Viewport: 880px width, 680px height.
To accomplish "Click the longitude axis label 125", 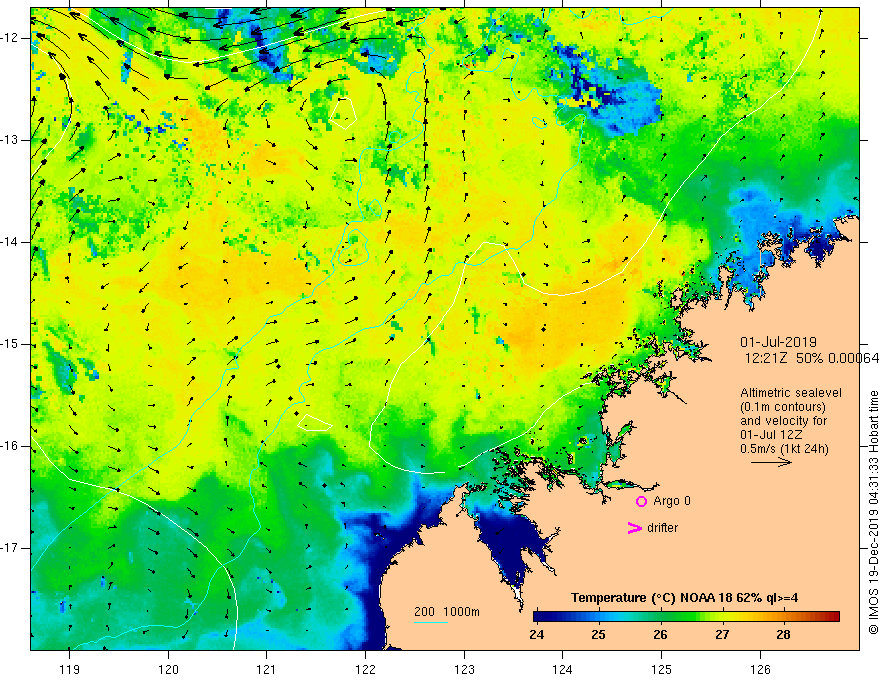I will click(662, 669).
